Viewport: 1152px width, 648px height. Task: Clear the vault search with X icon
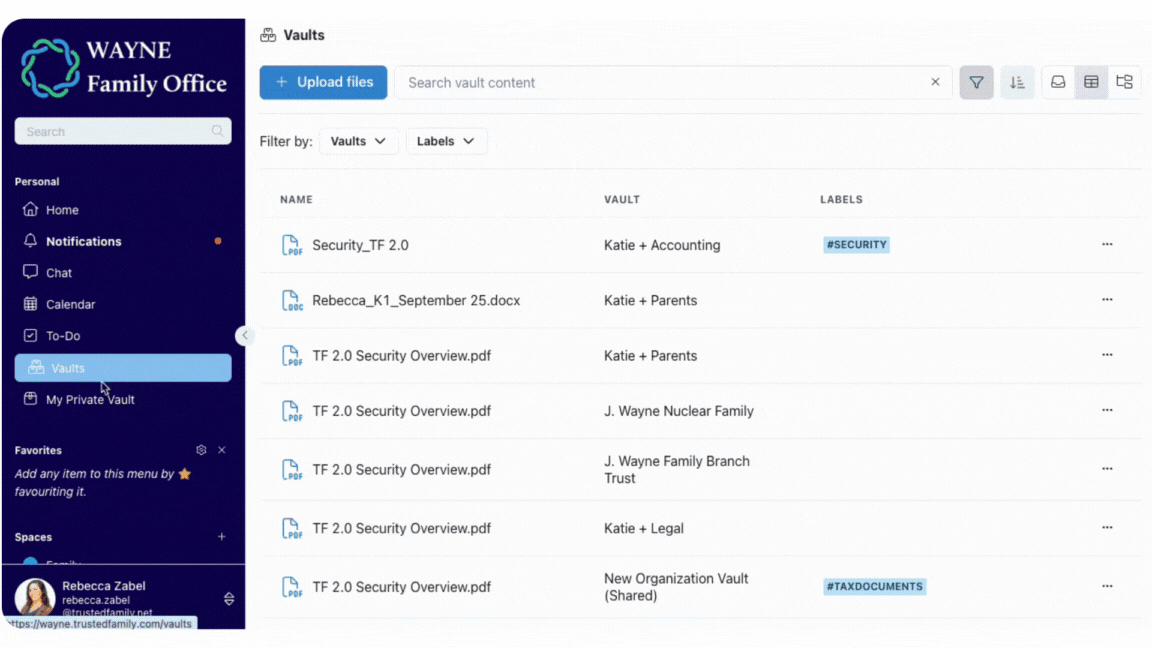935,83
